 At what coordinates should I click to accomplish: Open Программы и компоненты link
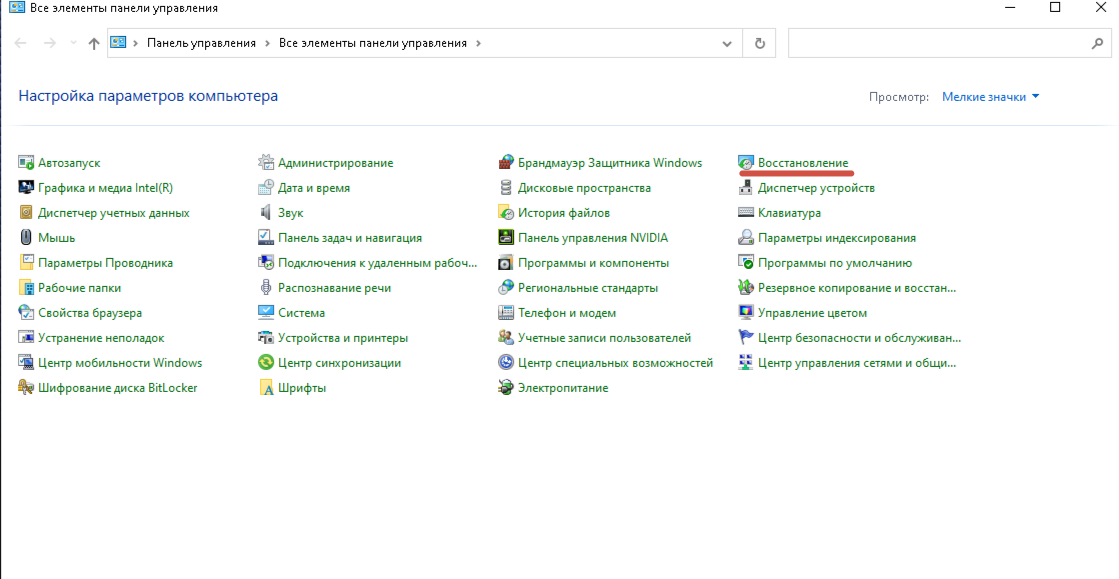[x=593, y=263]
